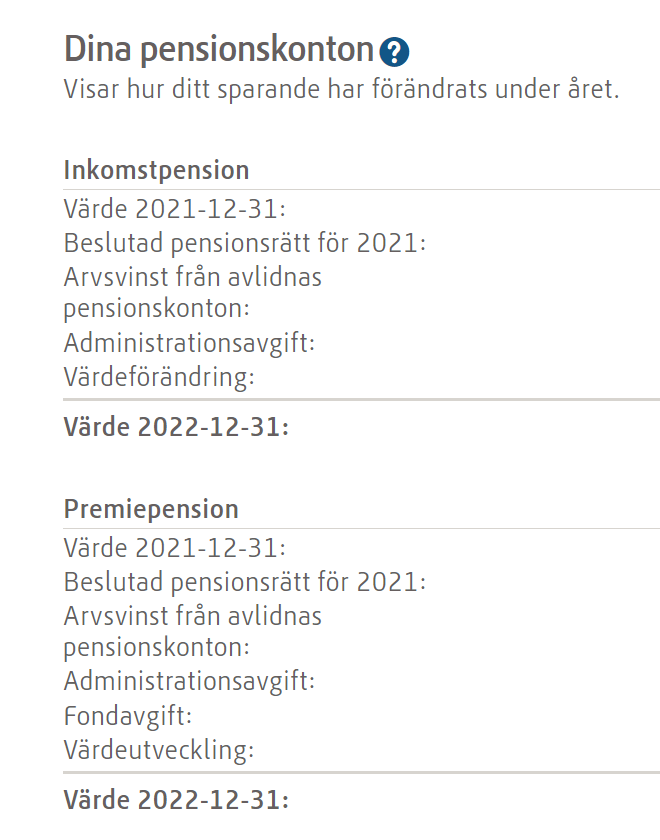The width and height of the screenshot is (660, 840).
Task: Click Värde 2021-12-31 under Premiepension
Action: coord(175,548)
